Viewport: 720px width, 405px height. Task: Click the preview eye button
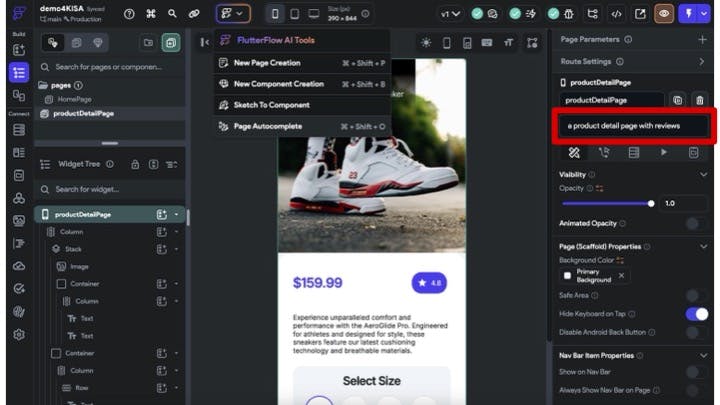664,14
